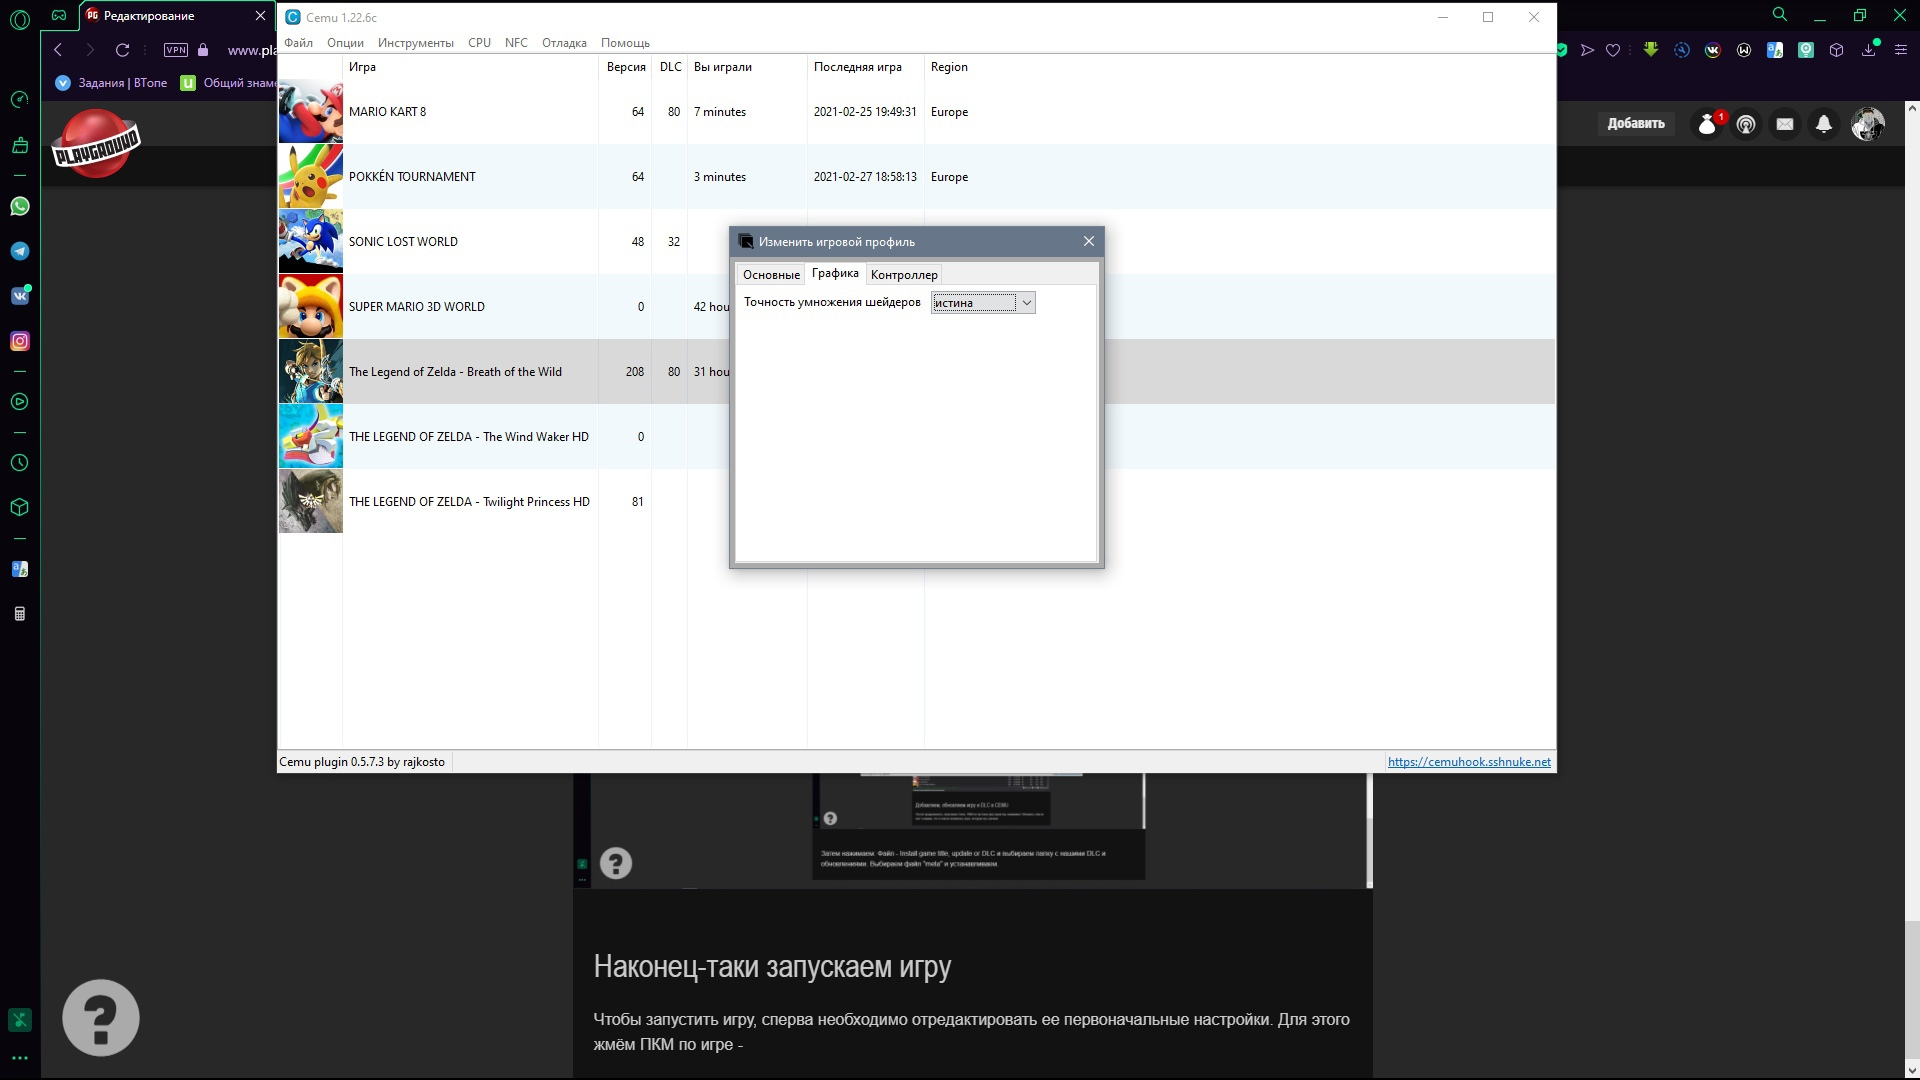Select the POKKÉN TOURNAMENT game
Viewport: 1920px width, 1080px height.
point(916,177)
